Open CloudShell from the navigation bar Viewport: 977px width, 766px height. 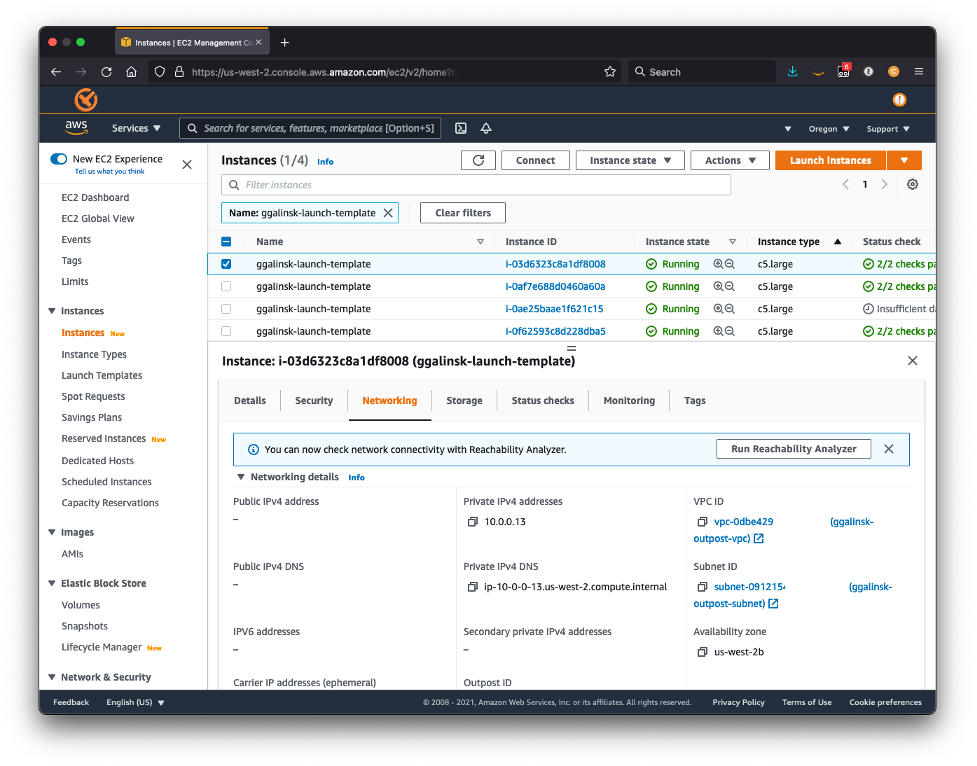point(461,128)
